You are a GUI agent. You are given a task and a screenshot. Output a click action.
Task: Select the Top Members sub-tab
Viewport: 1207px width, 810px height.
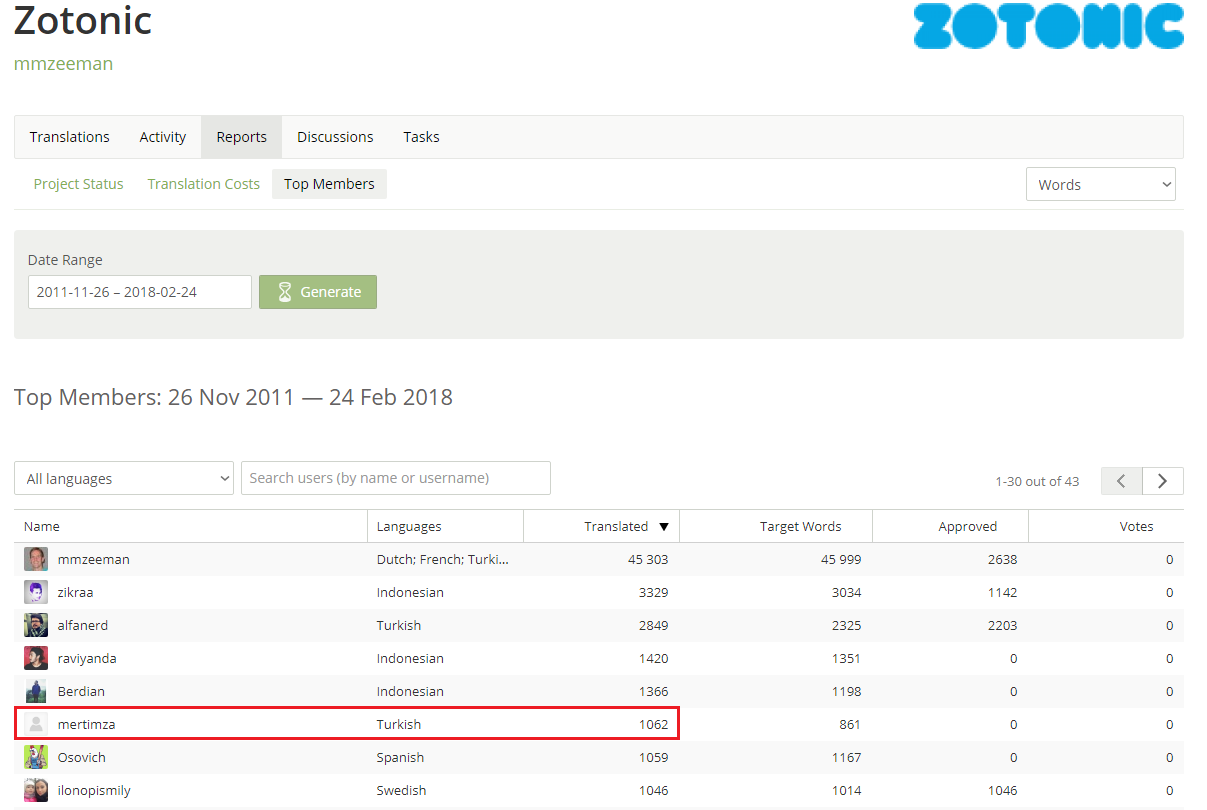click(329, 184)
